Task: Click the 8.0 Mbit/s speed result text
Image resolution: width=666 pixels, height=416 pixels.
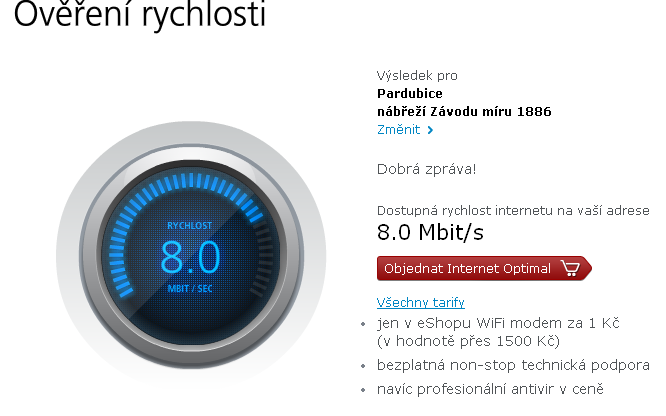Action: click(430, 233)
